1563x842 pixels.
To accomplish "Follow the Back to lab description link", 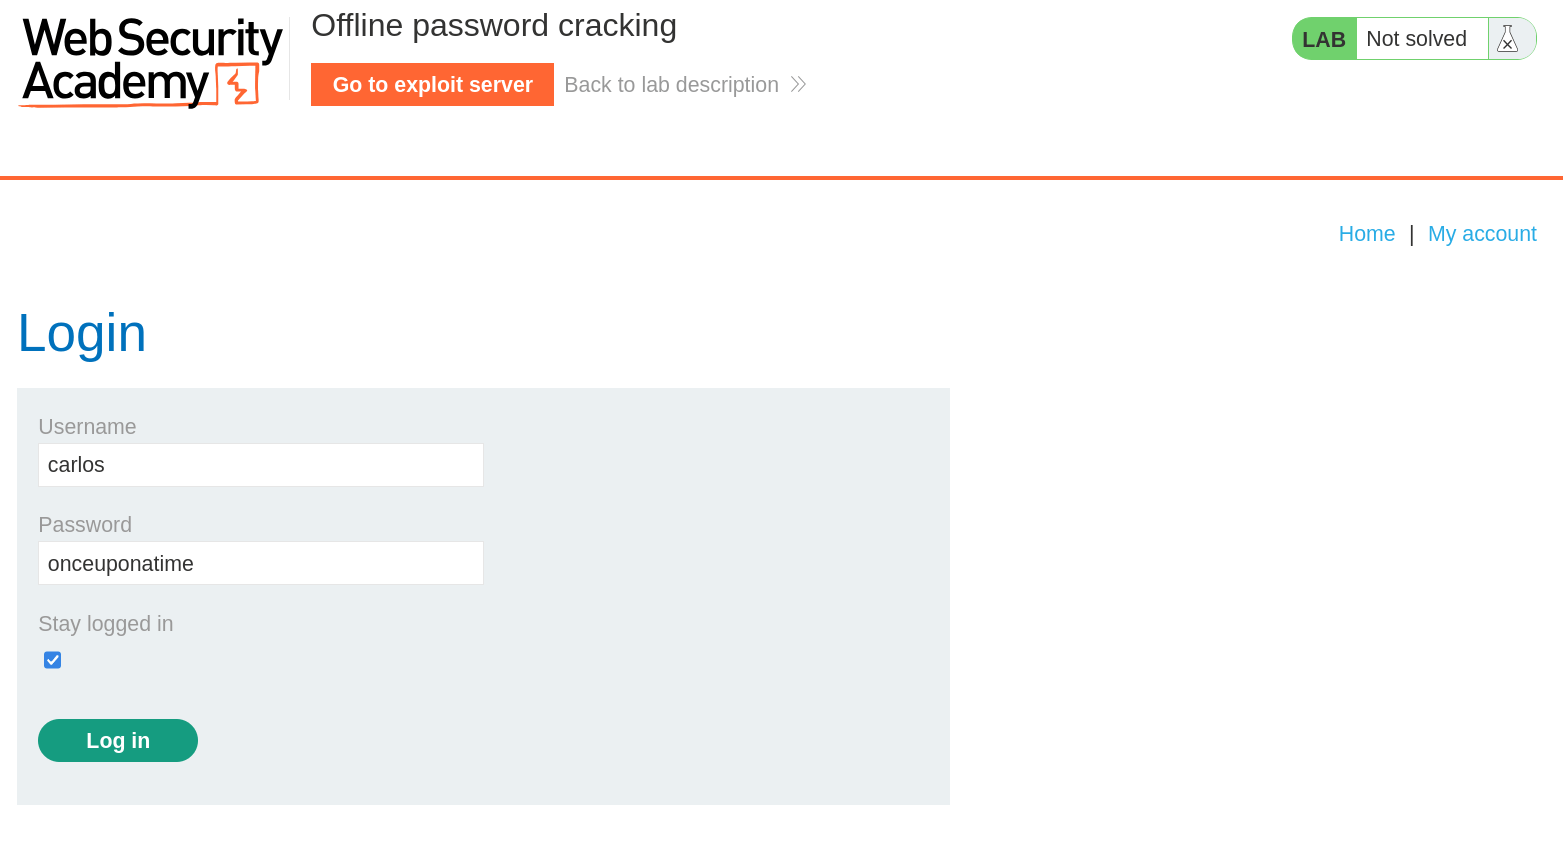I will 671,84.
